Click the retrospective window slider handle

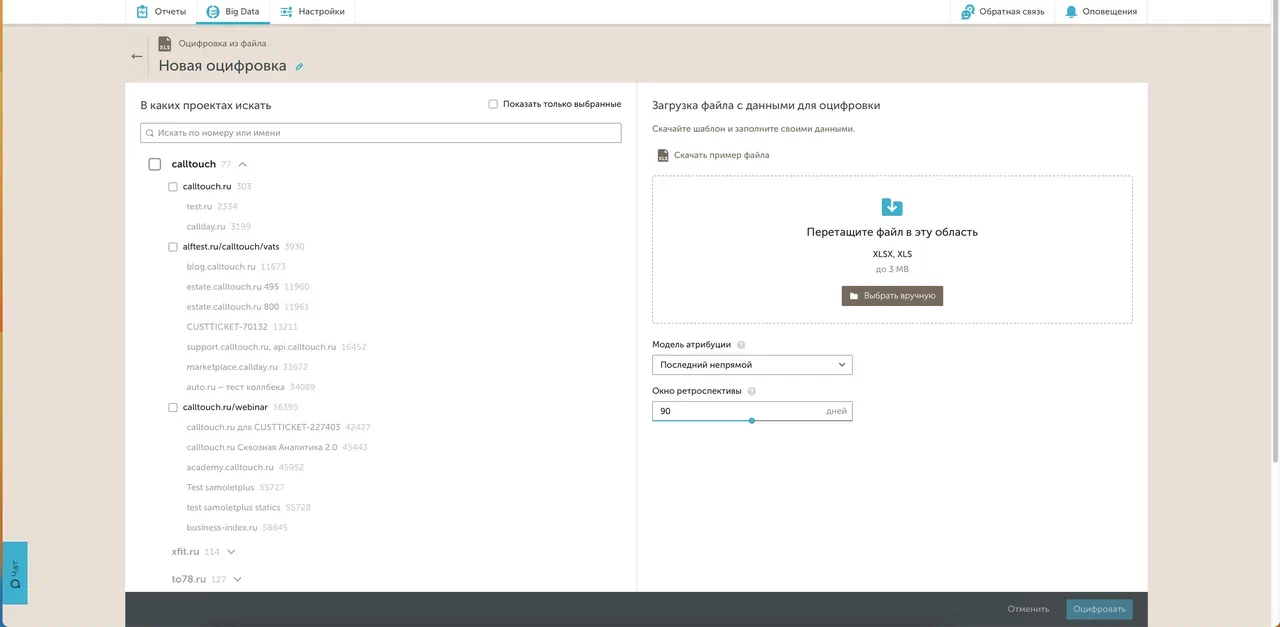click(x=752, y=421)
